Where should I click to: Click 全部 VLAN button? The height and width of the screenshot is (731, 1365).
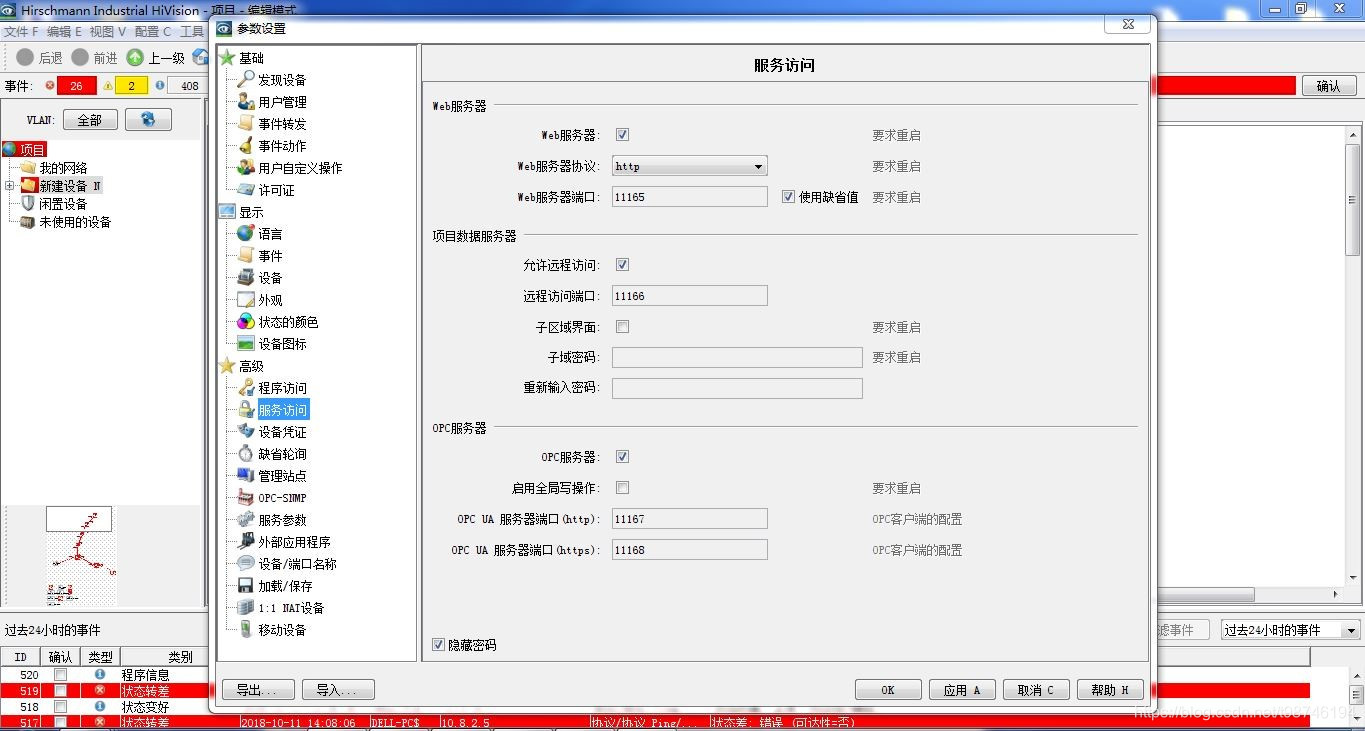[x=90, y=120]
